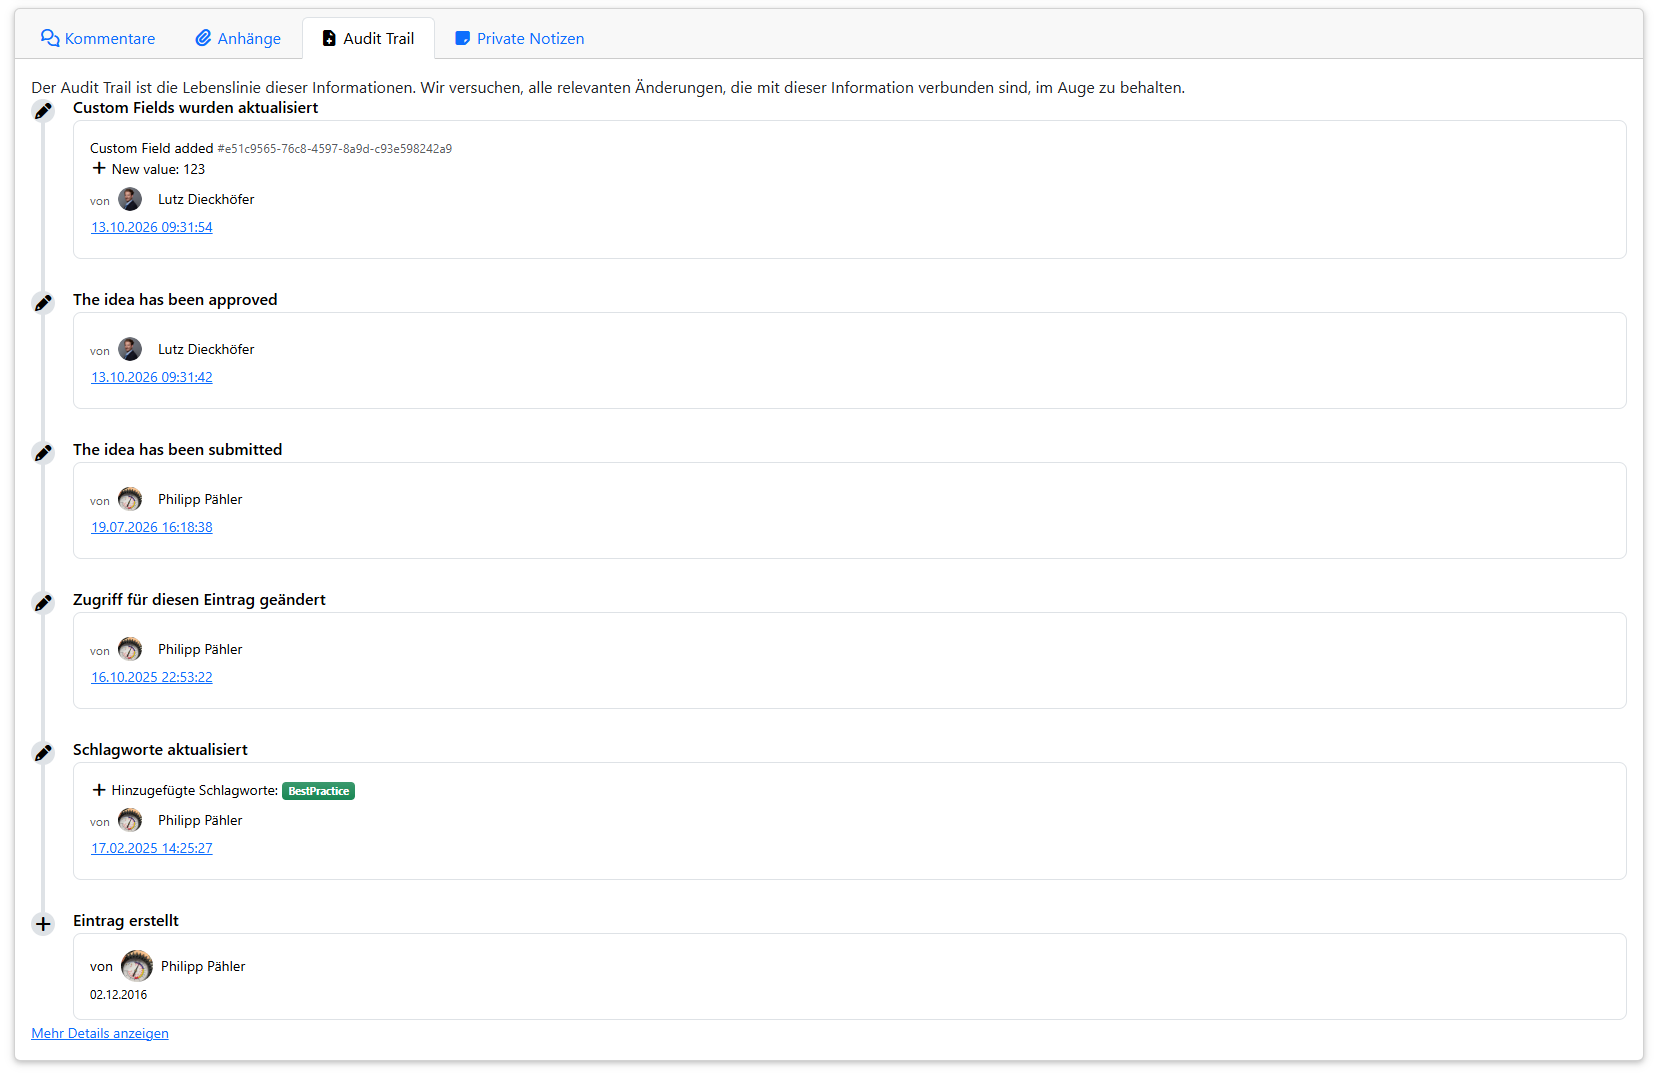Click the pencil icon beside 'The idea has been submitted'

tap(43, 453)
